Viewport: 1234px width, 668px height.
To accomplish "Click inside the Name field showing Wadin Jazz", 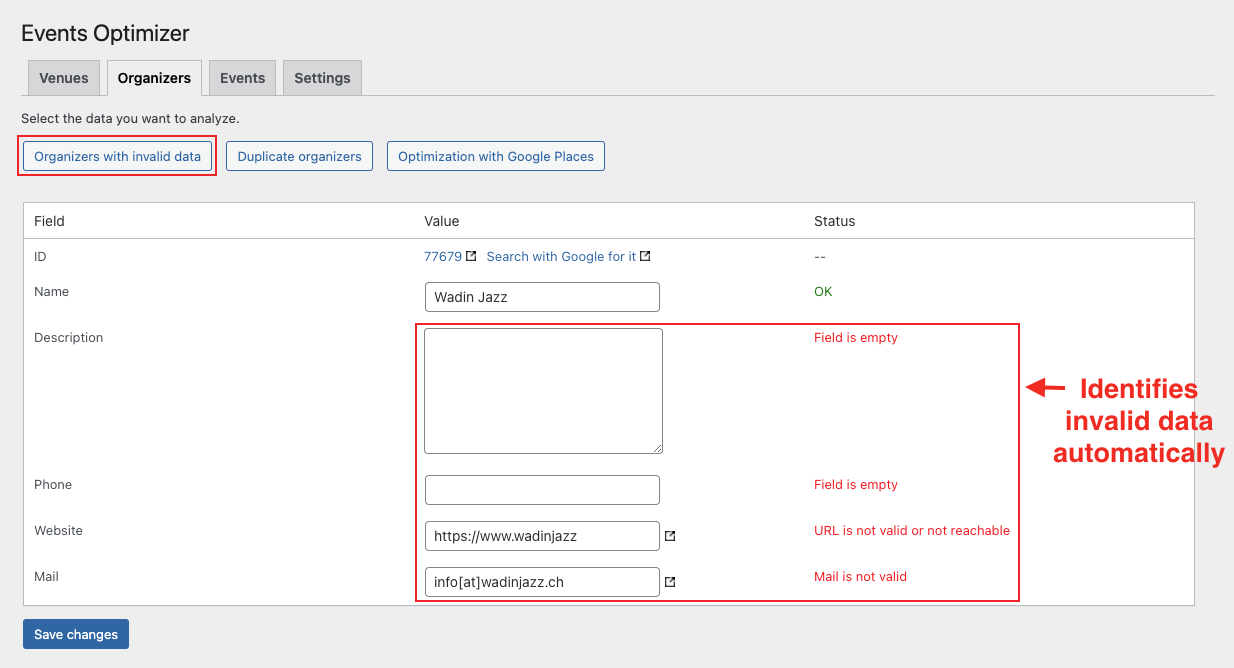I will (541, 297).
